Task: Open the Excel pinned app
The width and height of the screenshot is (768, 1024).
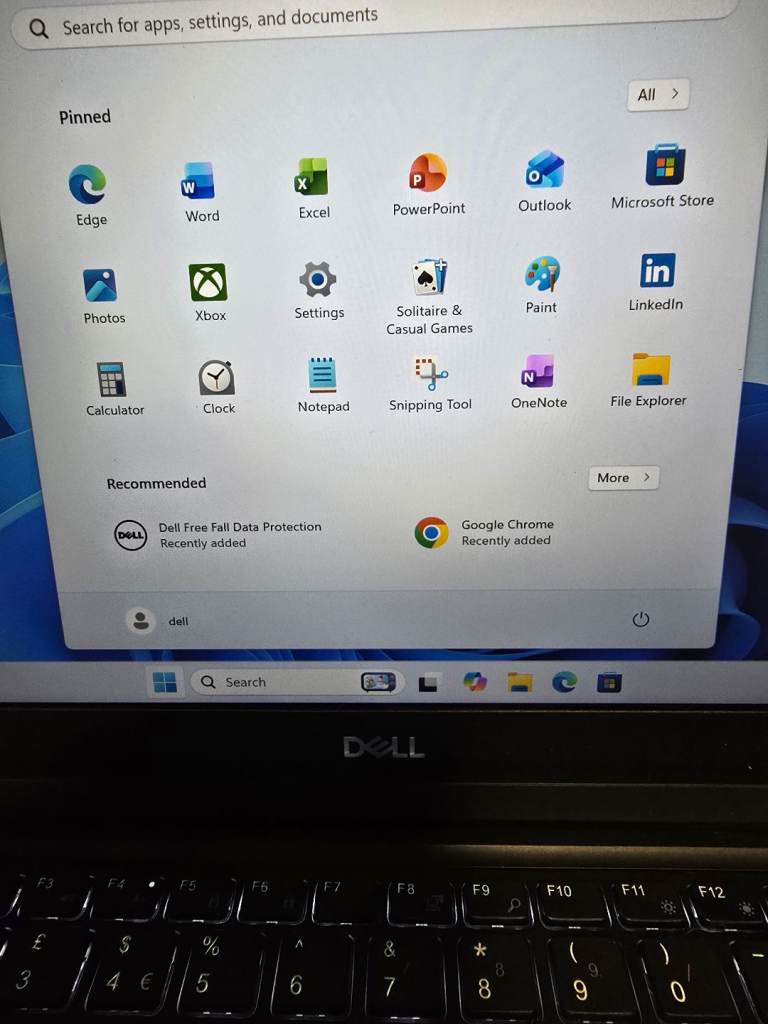Action: [x=312, y=178]
